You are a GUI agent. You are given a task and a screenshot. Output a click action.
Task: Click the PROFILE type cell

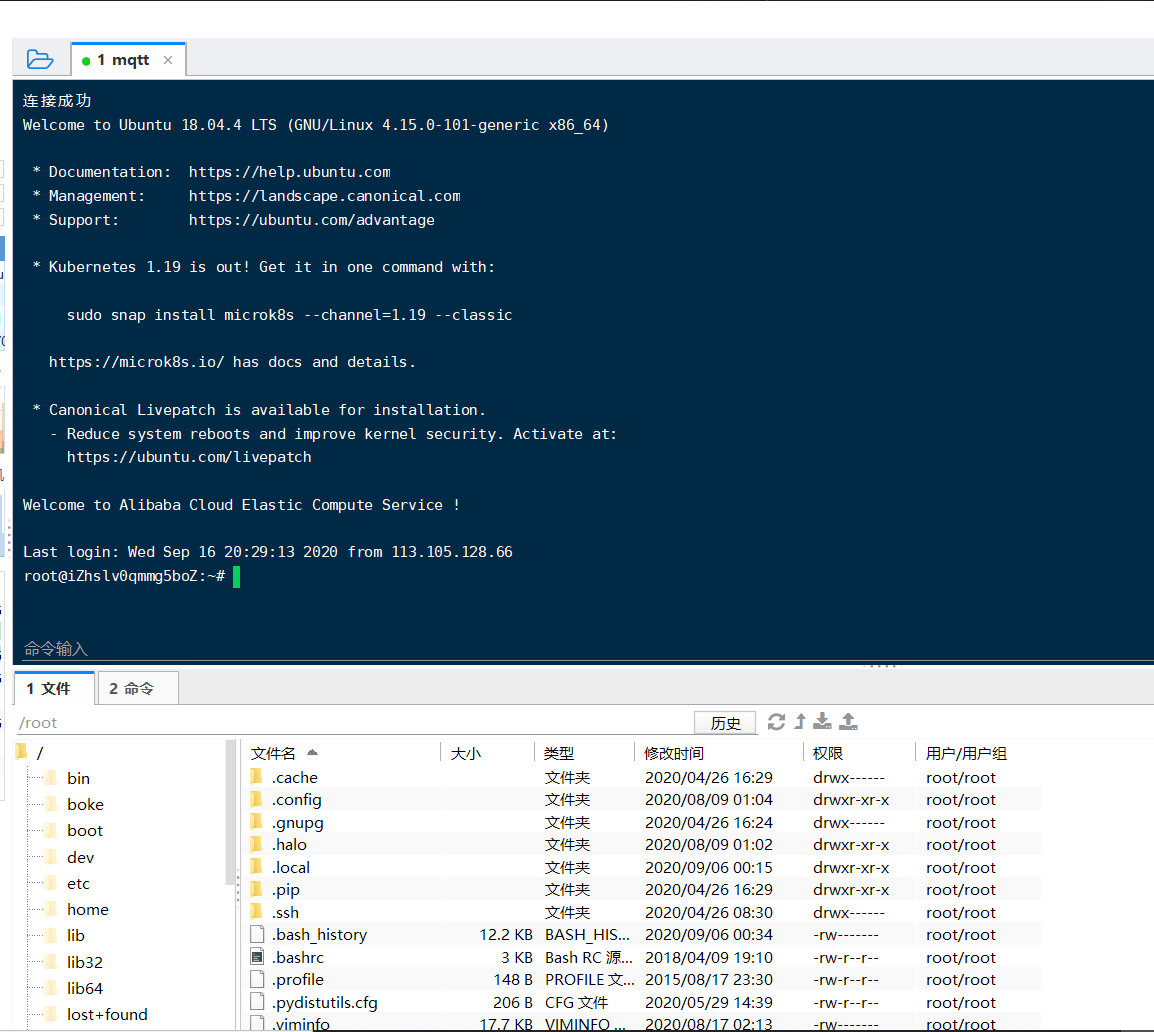[x=589, y=980]
